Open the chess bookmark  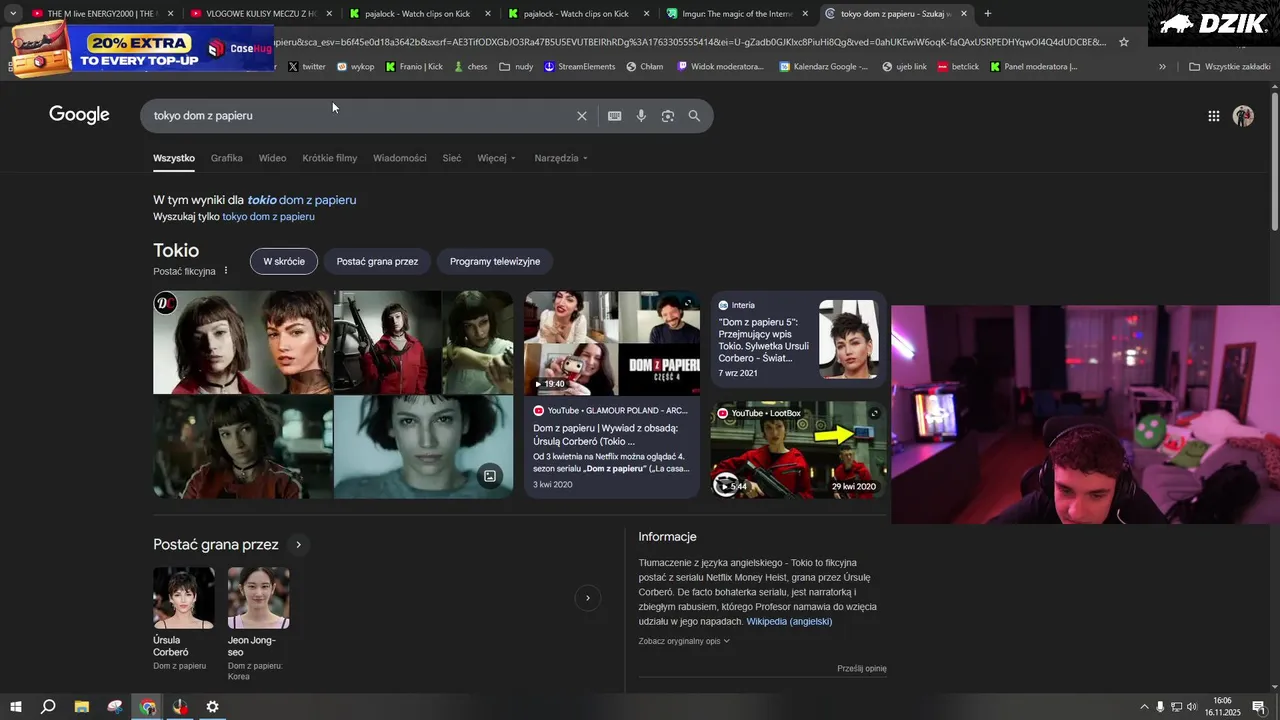470,67
